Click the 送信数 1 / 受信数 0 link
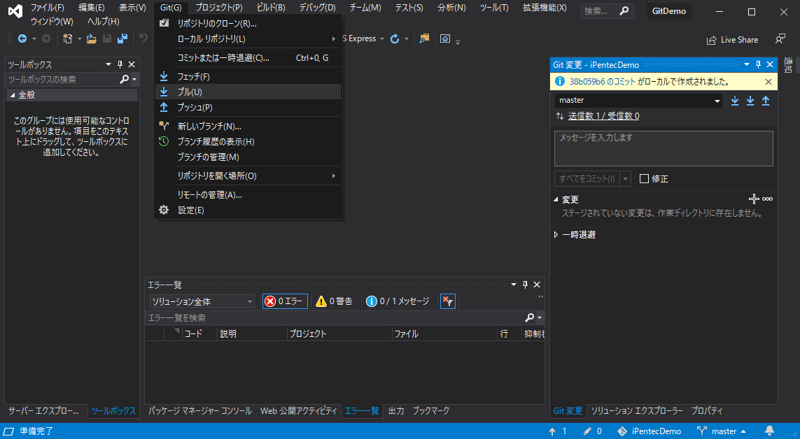 pyautogui.click(x=604, y=116)
